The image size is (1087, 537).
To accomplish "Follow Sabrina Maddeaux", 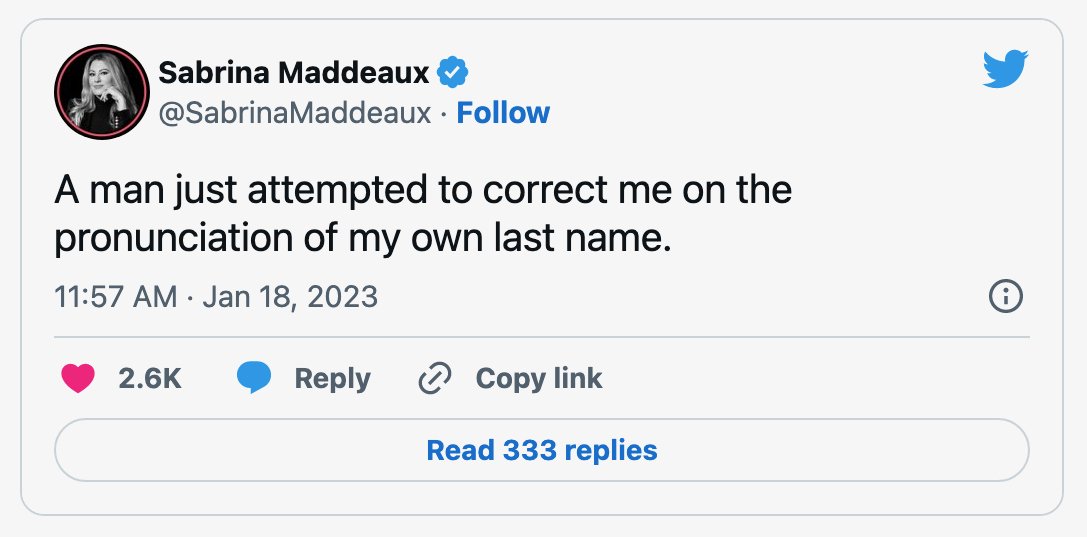I will pyautogui.click(x=503, y=113).
